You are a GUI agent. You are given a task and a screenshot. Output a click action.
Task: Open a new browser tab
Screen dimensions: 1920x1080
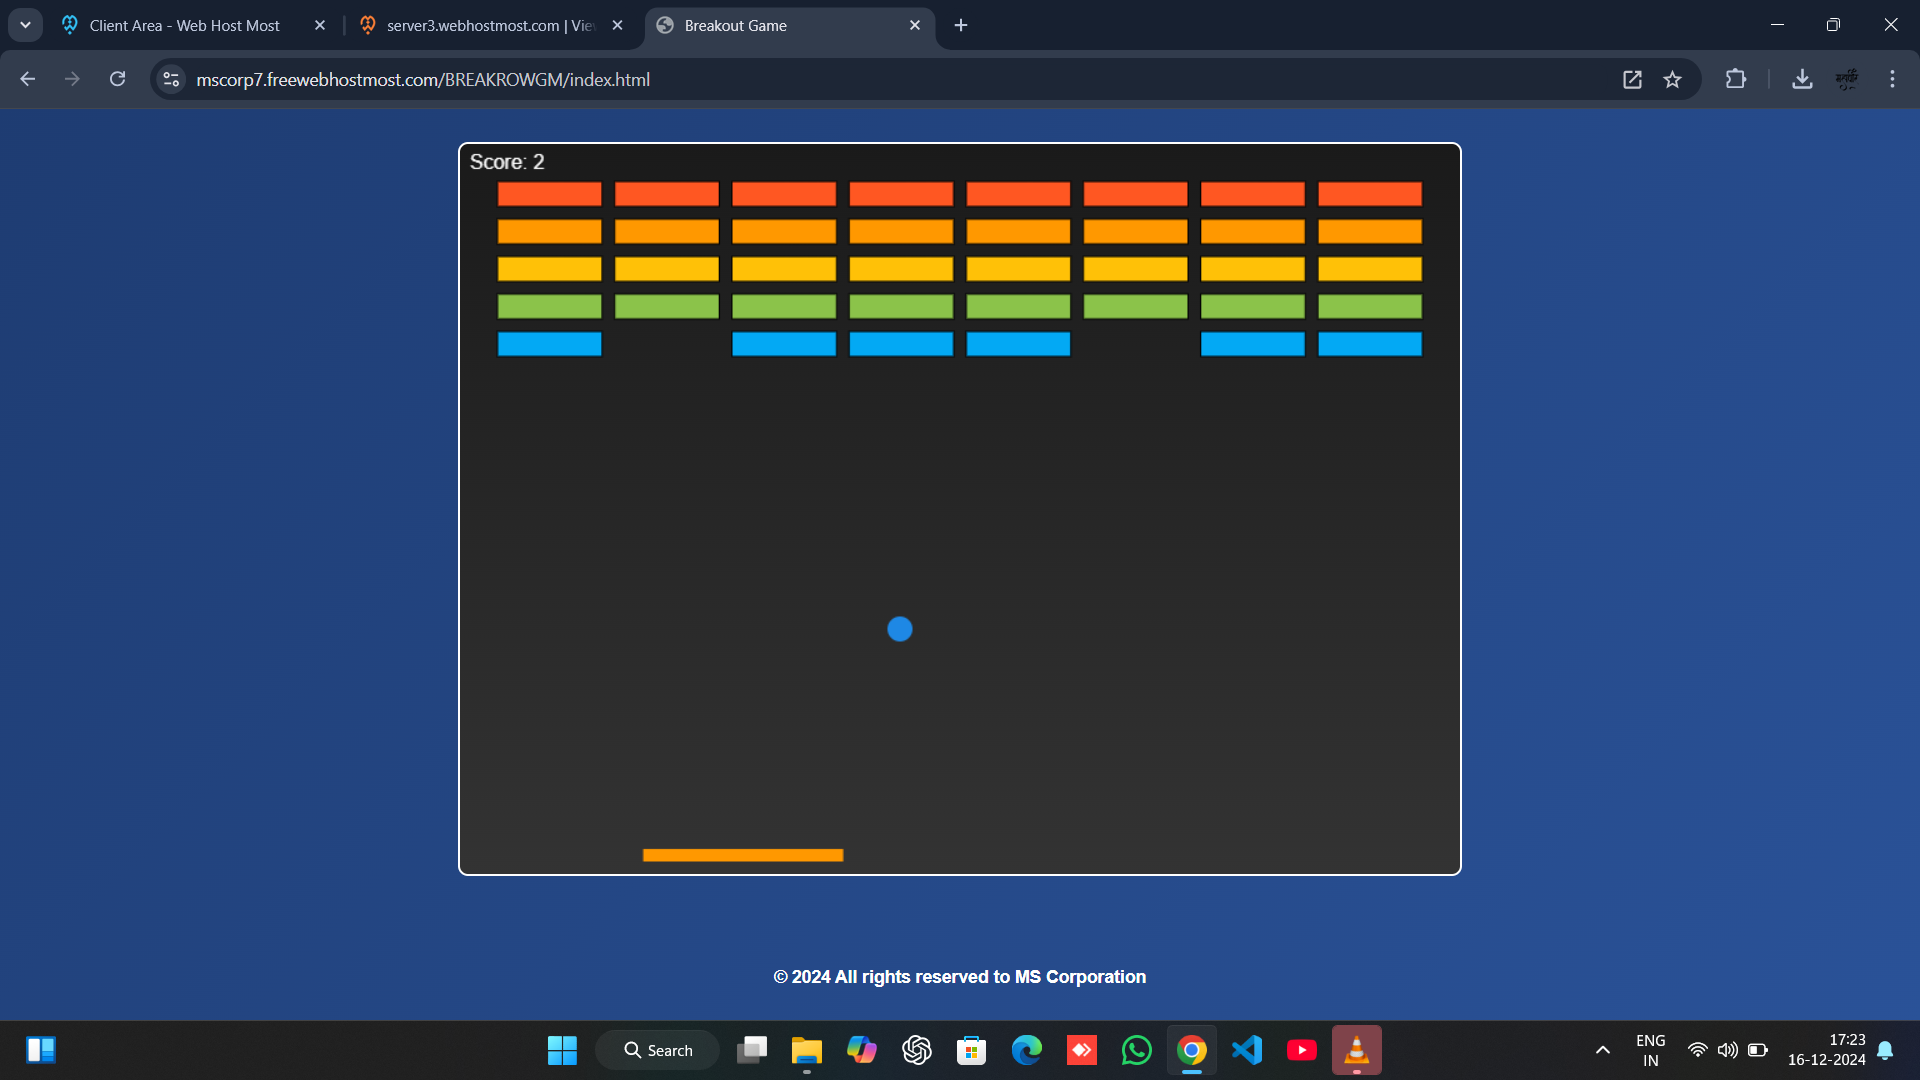click(961, 25)
